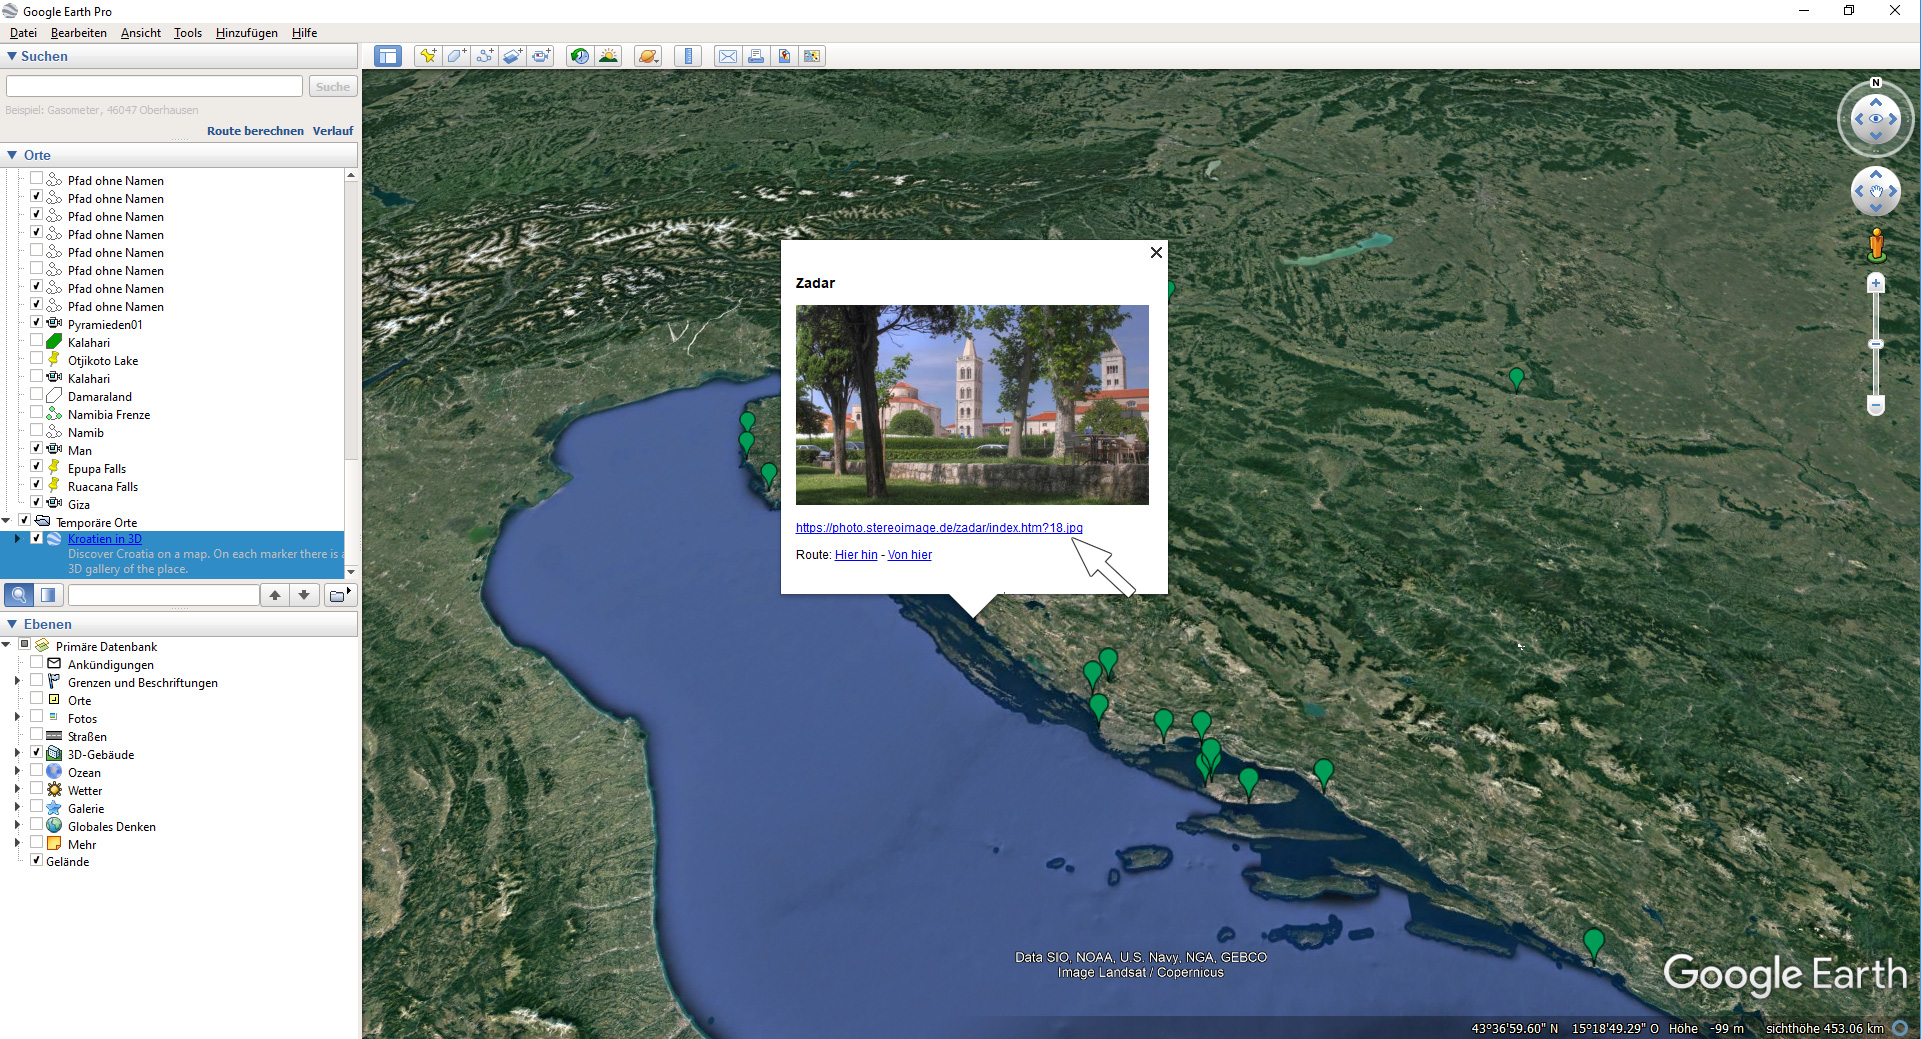Enable the Straßen layer checkbox

click(37, 735)
